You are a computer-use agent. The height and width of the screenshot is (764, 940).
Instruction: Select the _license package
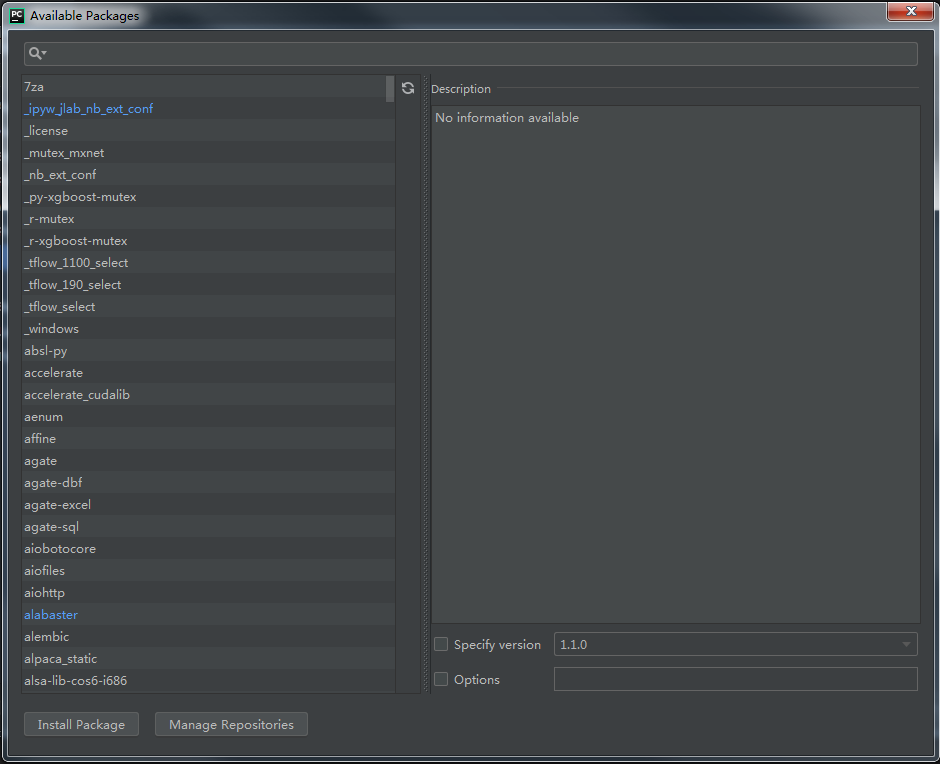pos(208,131)
